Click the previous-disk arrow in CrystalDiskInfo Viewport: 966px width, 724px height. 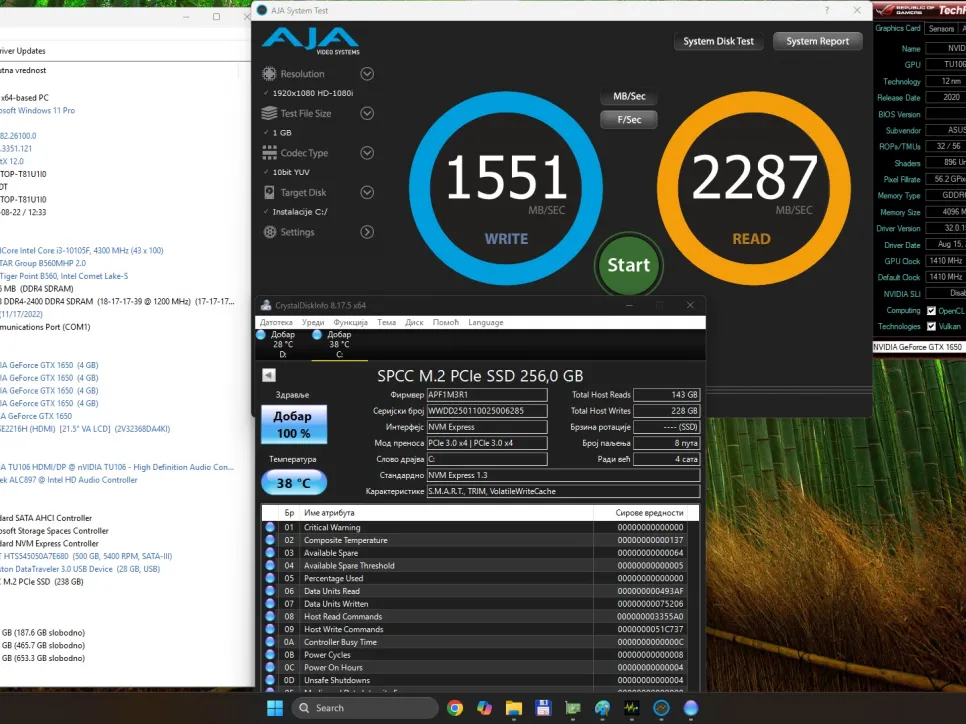click(x=269, y=375)
